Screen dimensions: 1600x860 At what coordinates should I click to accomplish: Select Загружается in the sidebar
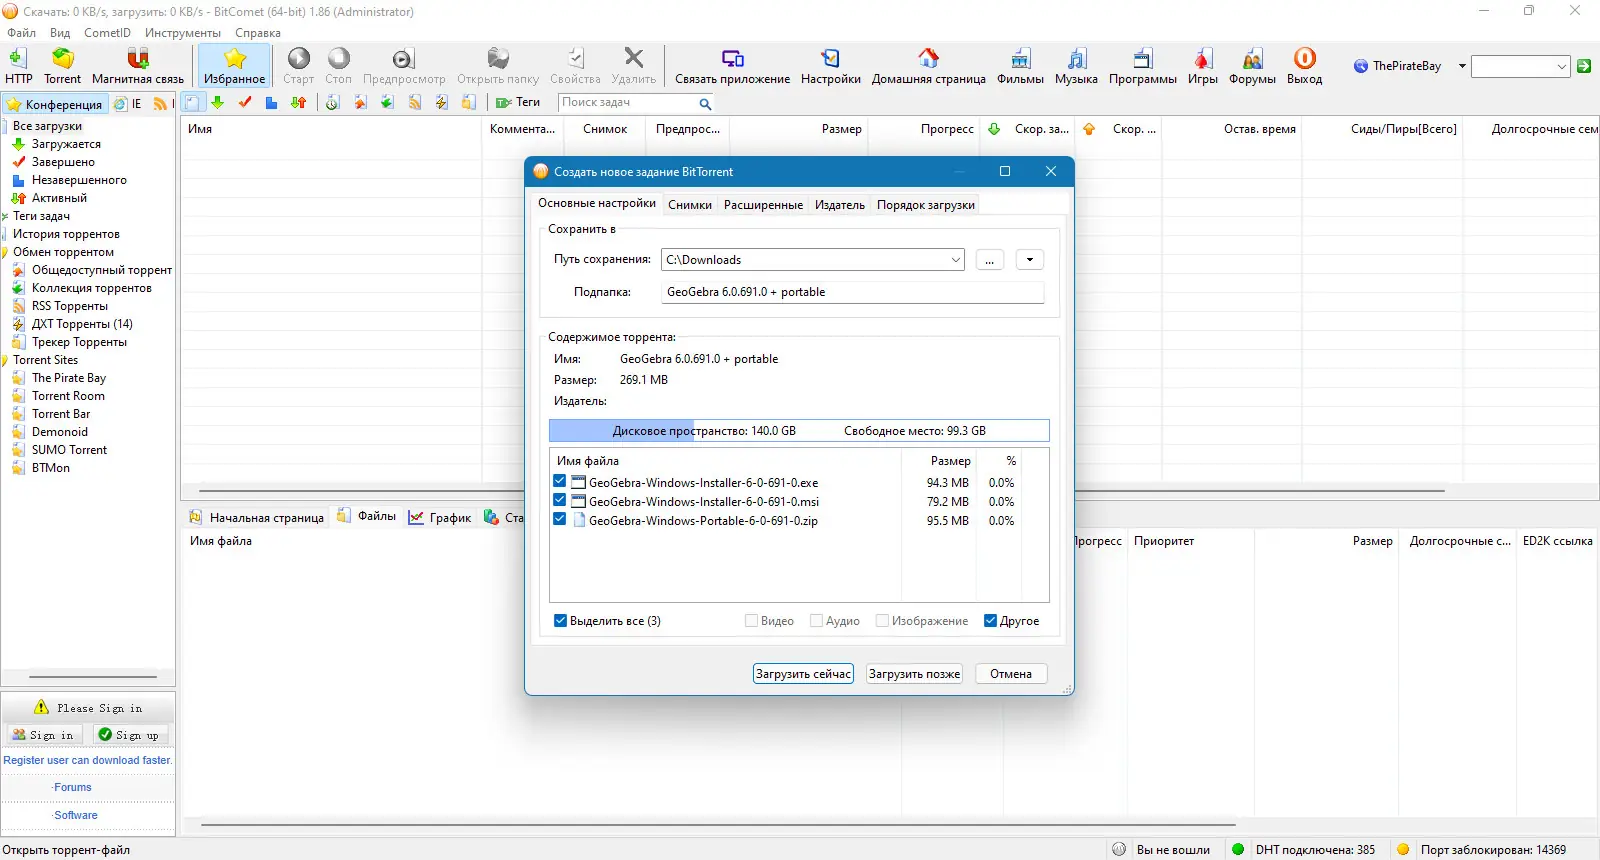click(66, 144)
